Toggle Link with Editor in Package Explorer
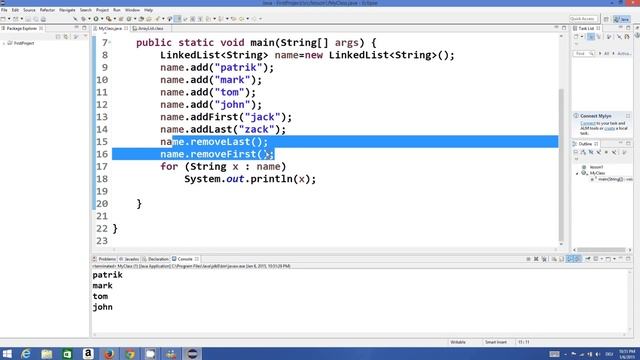 (66, 37)
